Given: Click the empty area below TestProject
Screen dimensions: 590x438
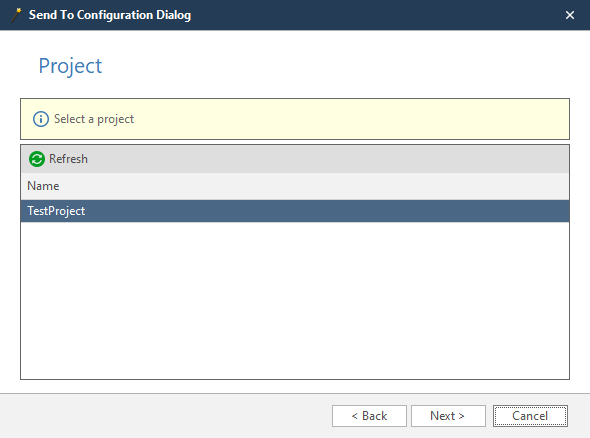Looking at the screenshot, I should click(x=295, y=300).
